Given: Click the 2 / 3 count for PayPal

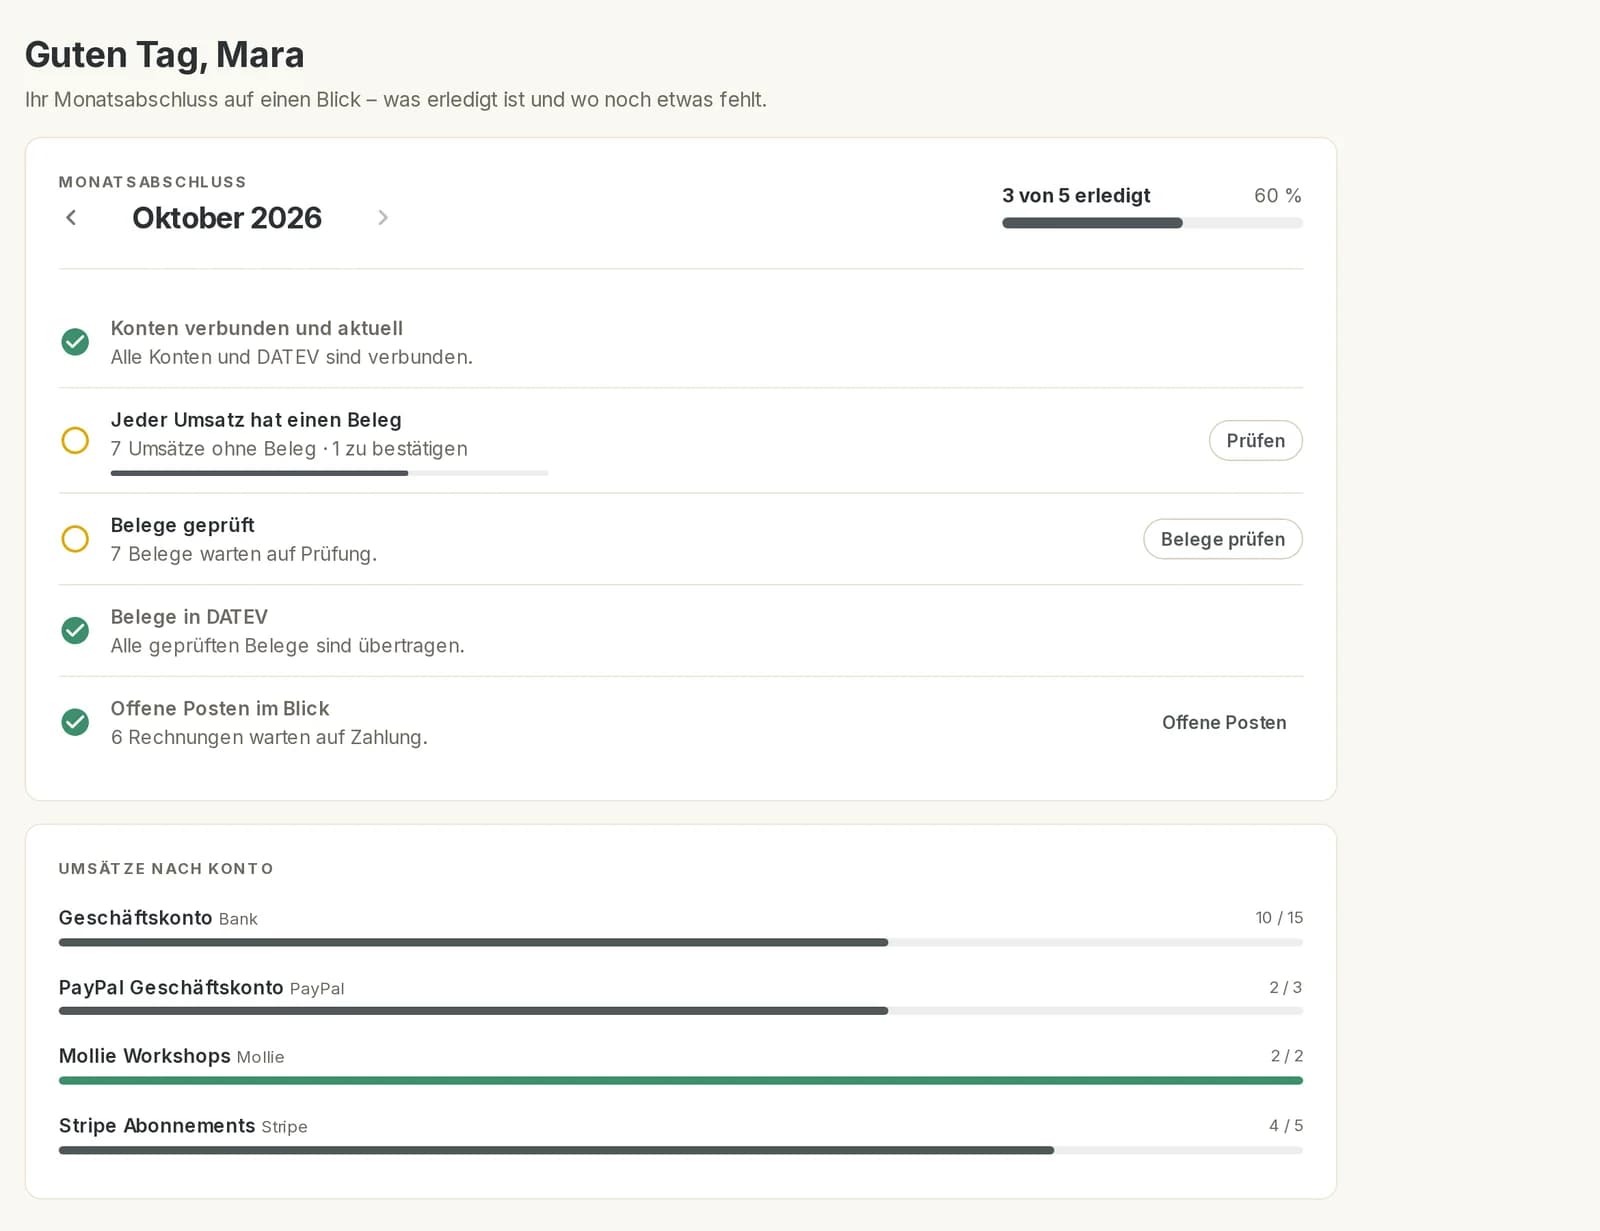Looking at the screenshot, I should (x=1286, y=987).
